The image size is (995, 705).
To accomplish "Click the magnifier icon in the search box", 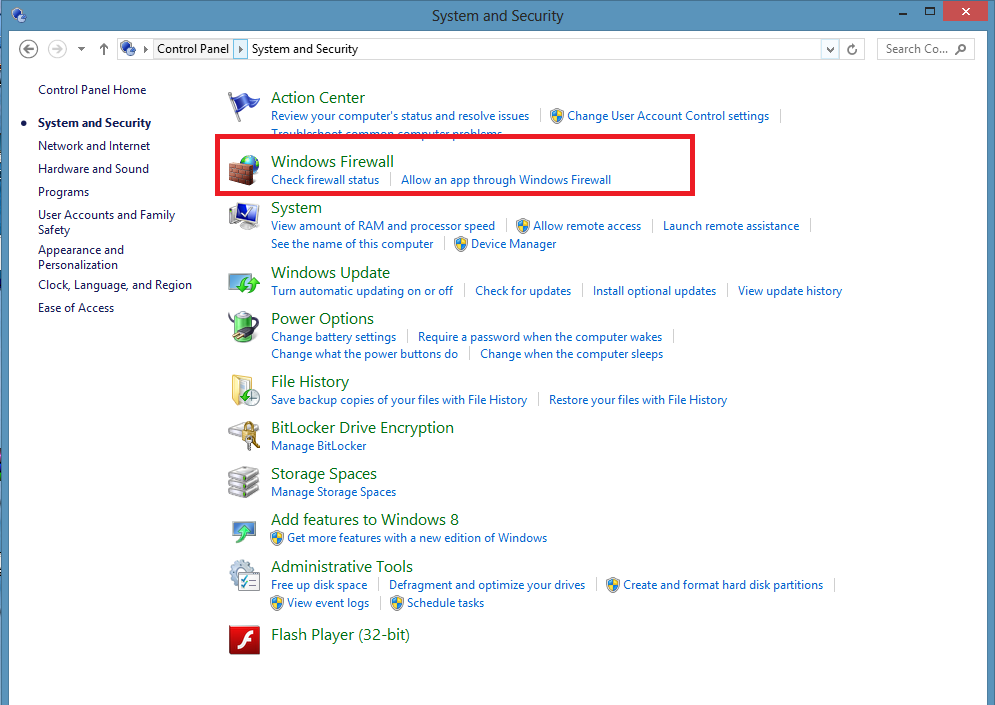I will pyautogui.click(x=961, y=49).
